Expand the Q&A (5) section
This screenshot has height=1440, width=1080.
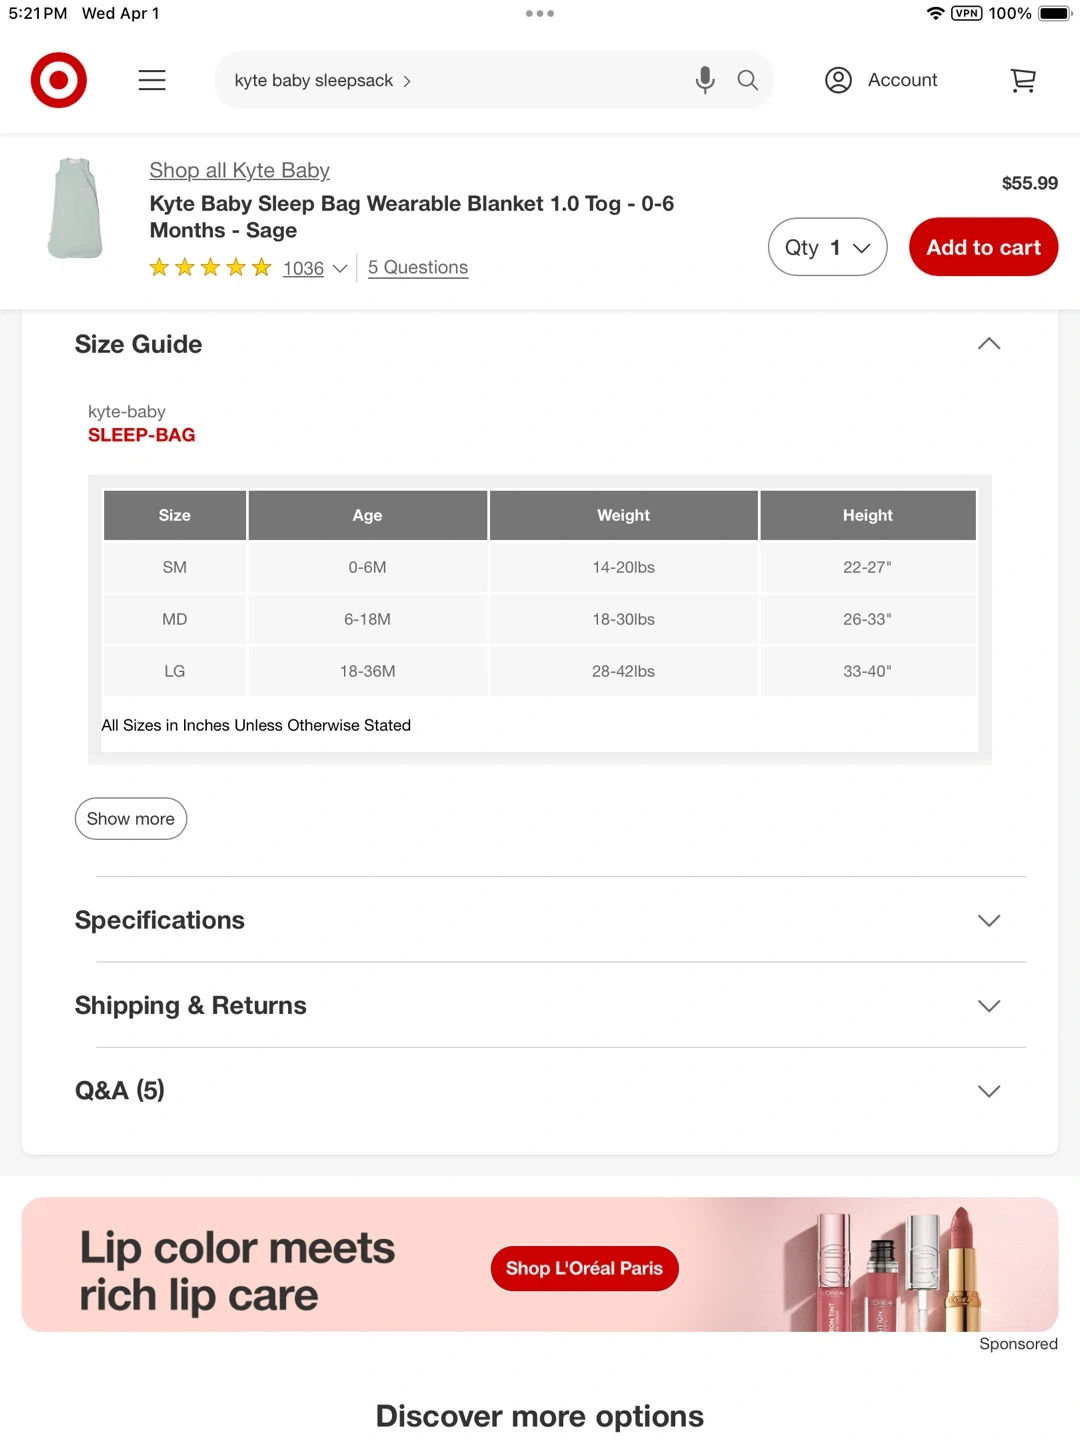(988, 1090)
